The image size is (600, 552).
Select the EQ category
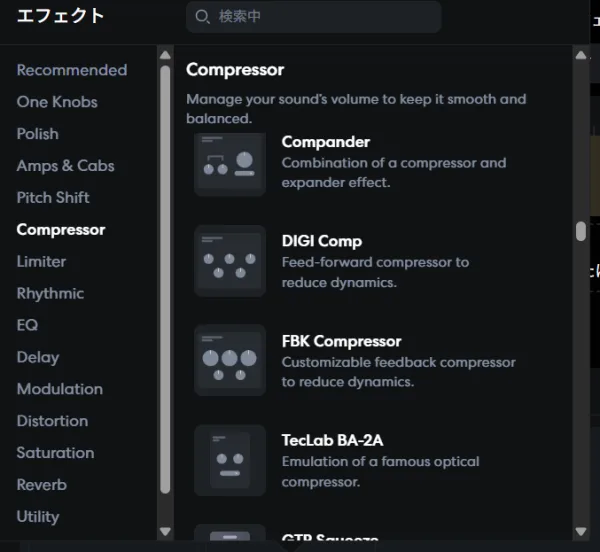[26, 325]
